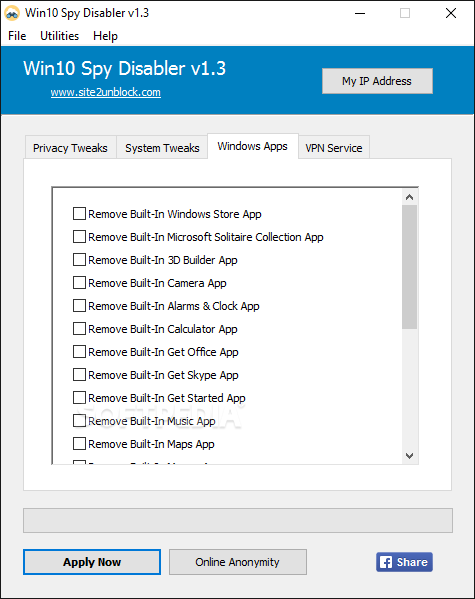Minimize the Win10 Spy Disabler window
Screen dimensions: 475x599
click(360, 13)
